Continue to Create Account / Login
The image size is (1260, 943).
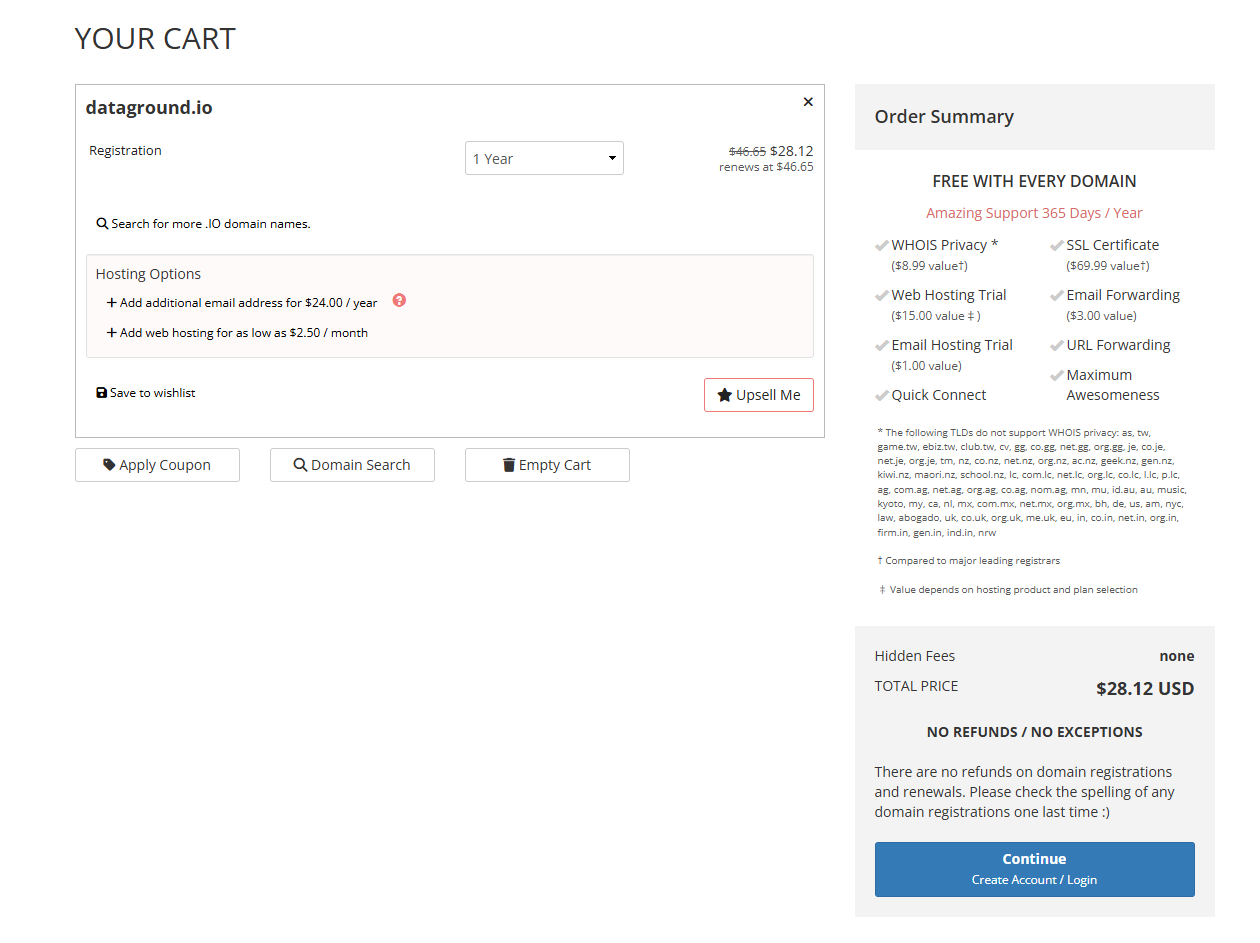click(x=1034, y=869)
